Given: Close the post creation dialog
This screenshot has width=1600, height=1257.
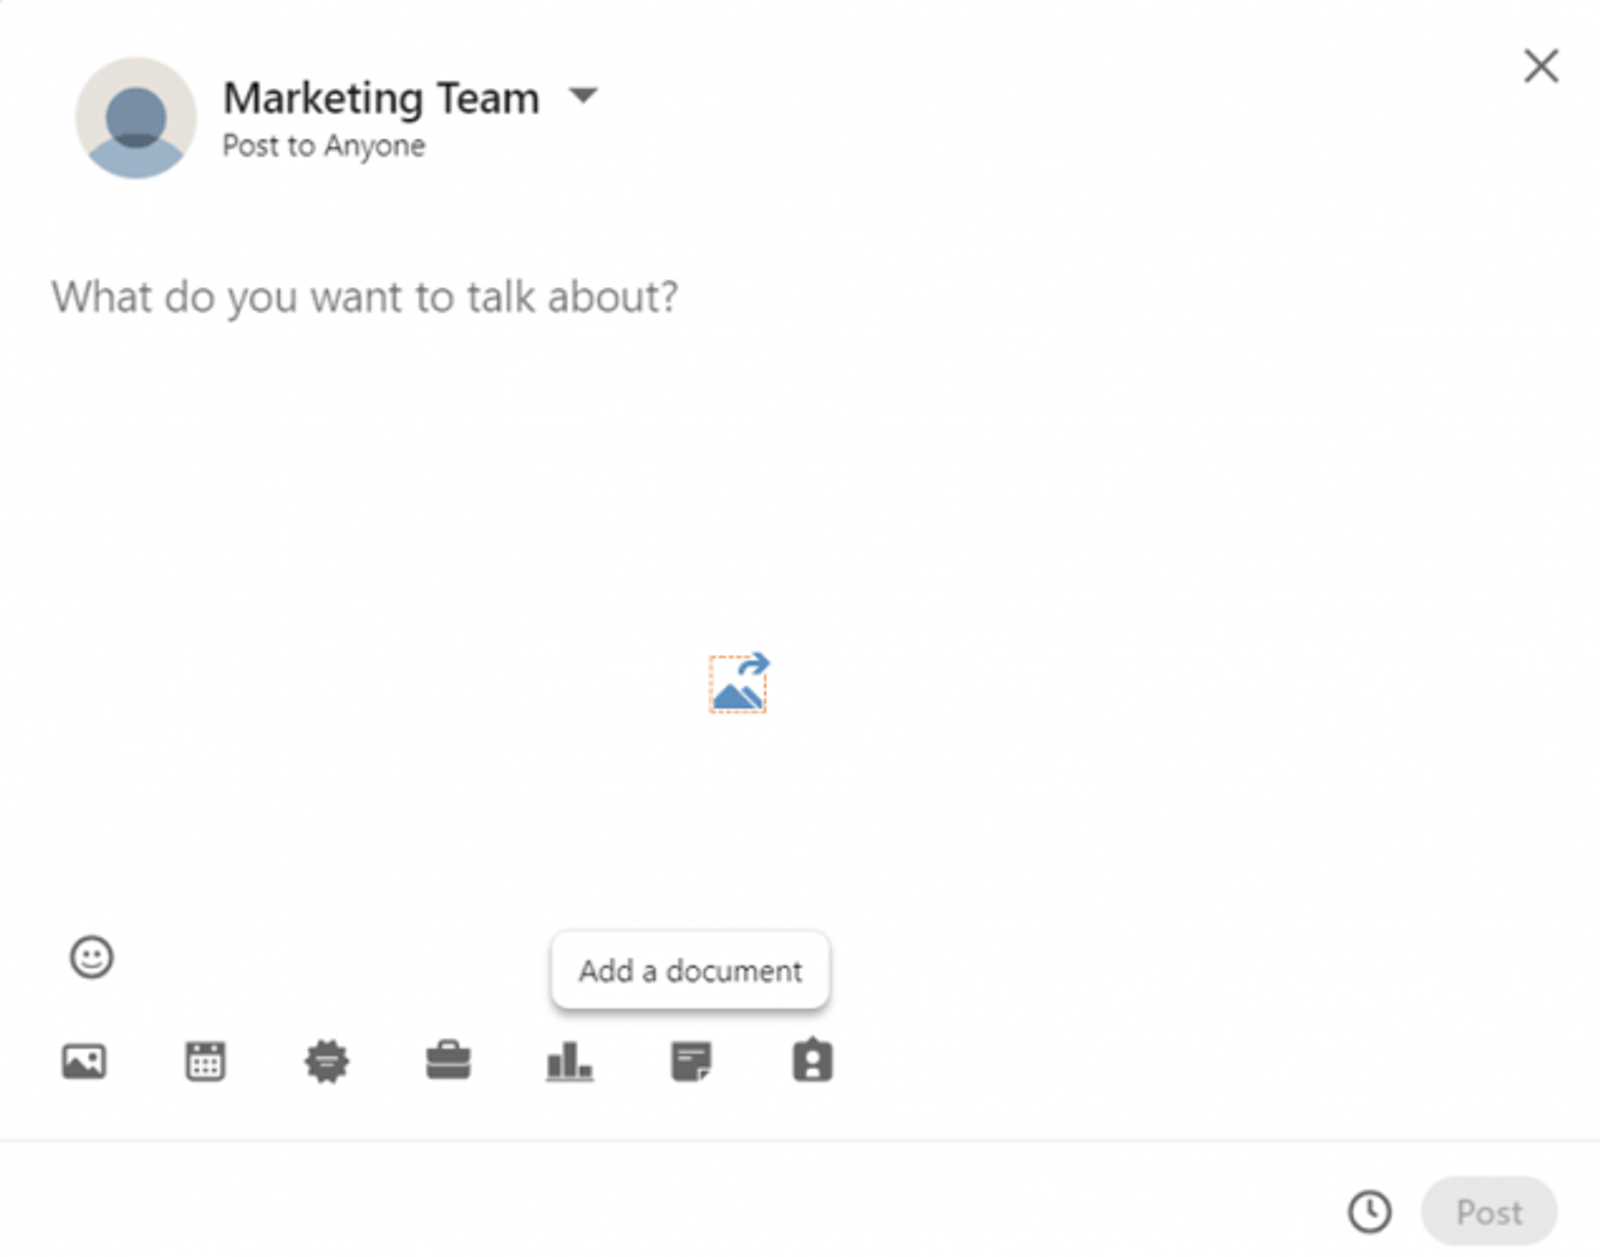Looking at the screenshot, I should 1541,66.
